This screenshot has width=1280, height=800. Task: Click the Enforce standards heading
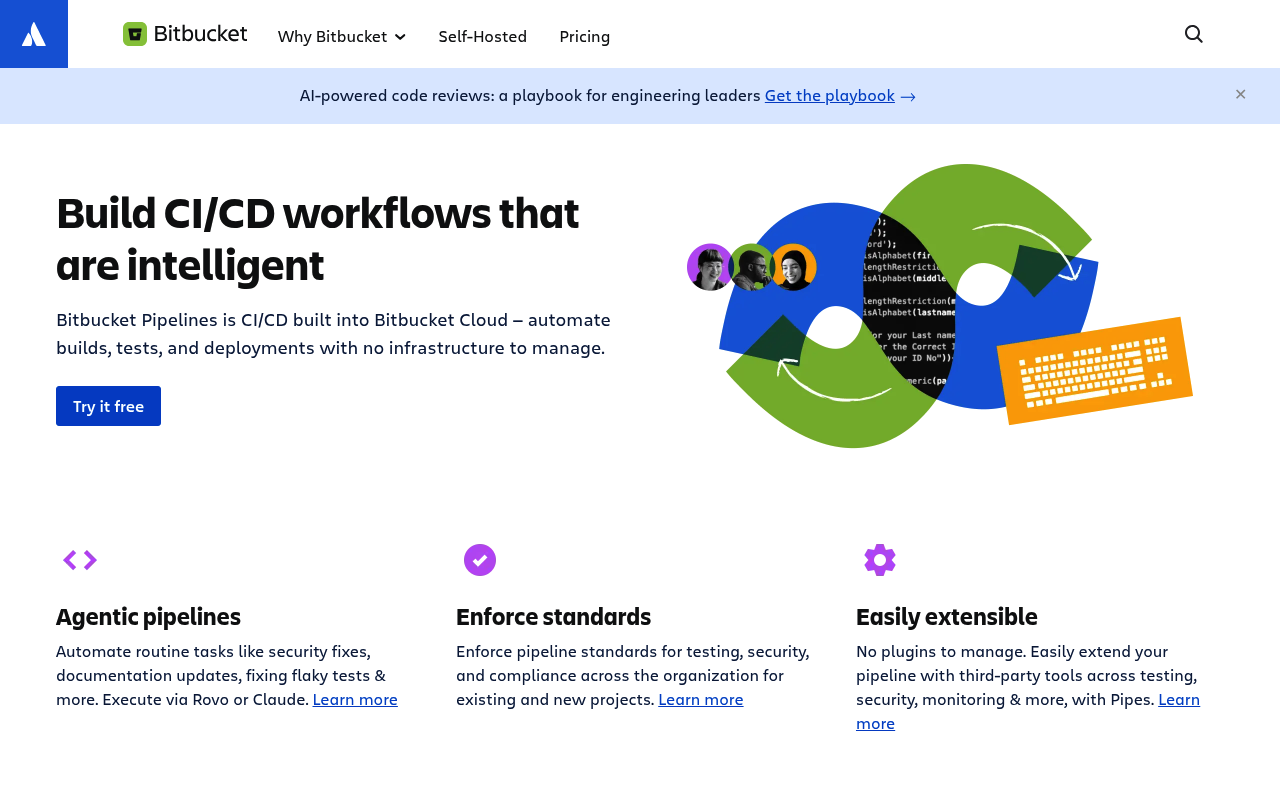pos(553,616)
